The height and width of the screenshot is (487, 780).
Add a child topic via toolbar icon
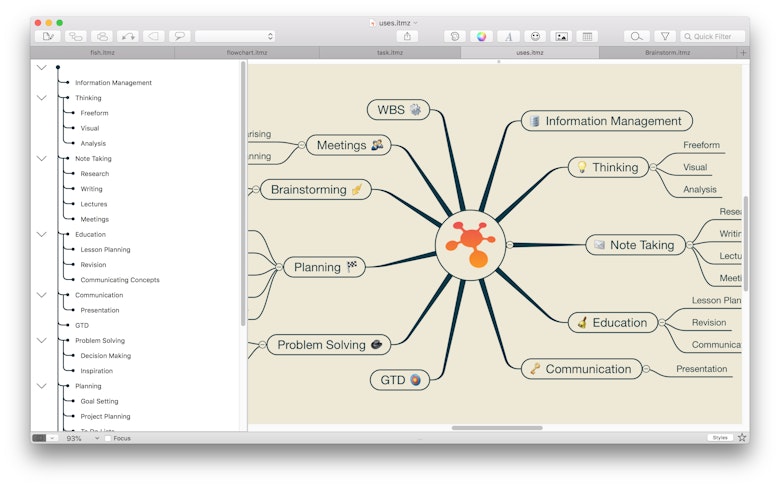point(75,36)
